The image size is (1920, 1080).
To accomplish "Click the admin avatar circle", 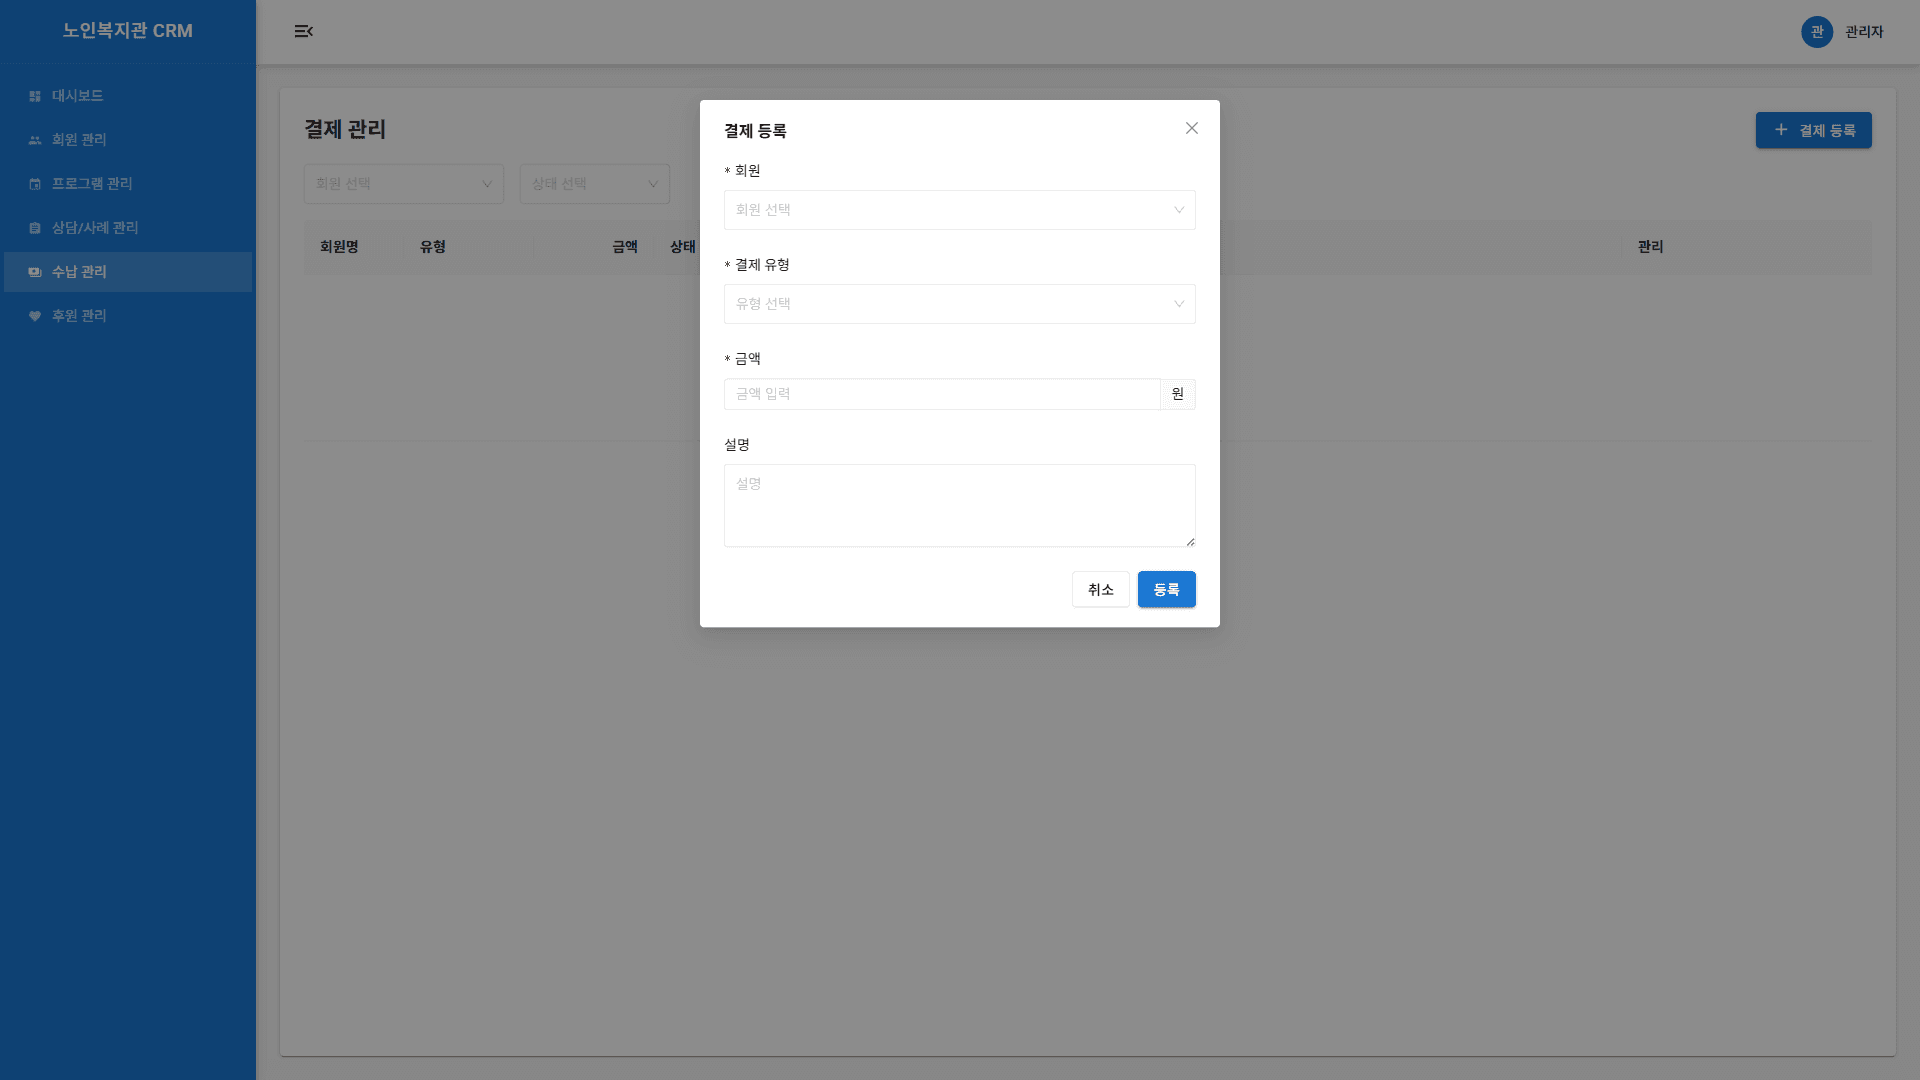I will tap(1816, 32).
